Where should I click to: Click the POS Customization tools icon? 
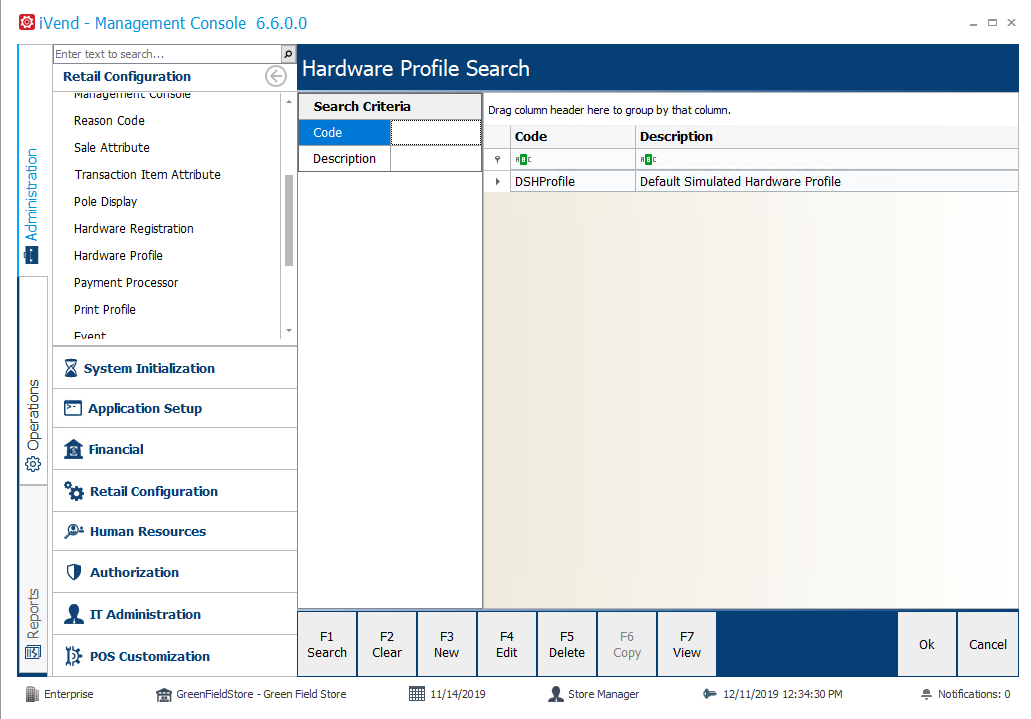pyautogui.click(x=73, y=656)
